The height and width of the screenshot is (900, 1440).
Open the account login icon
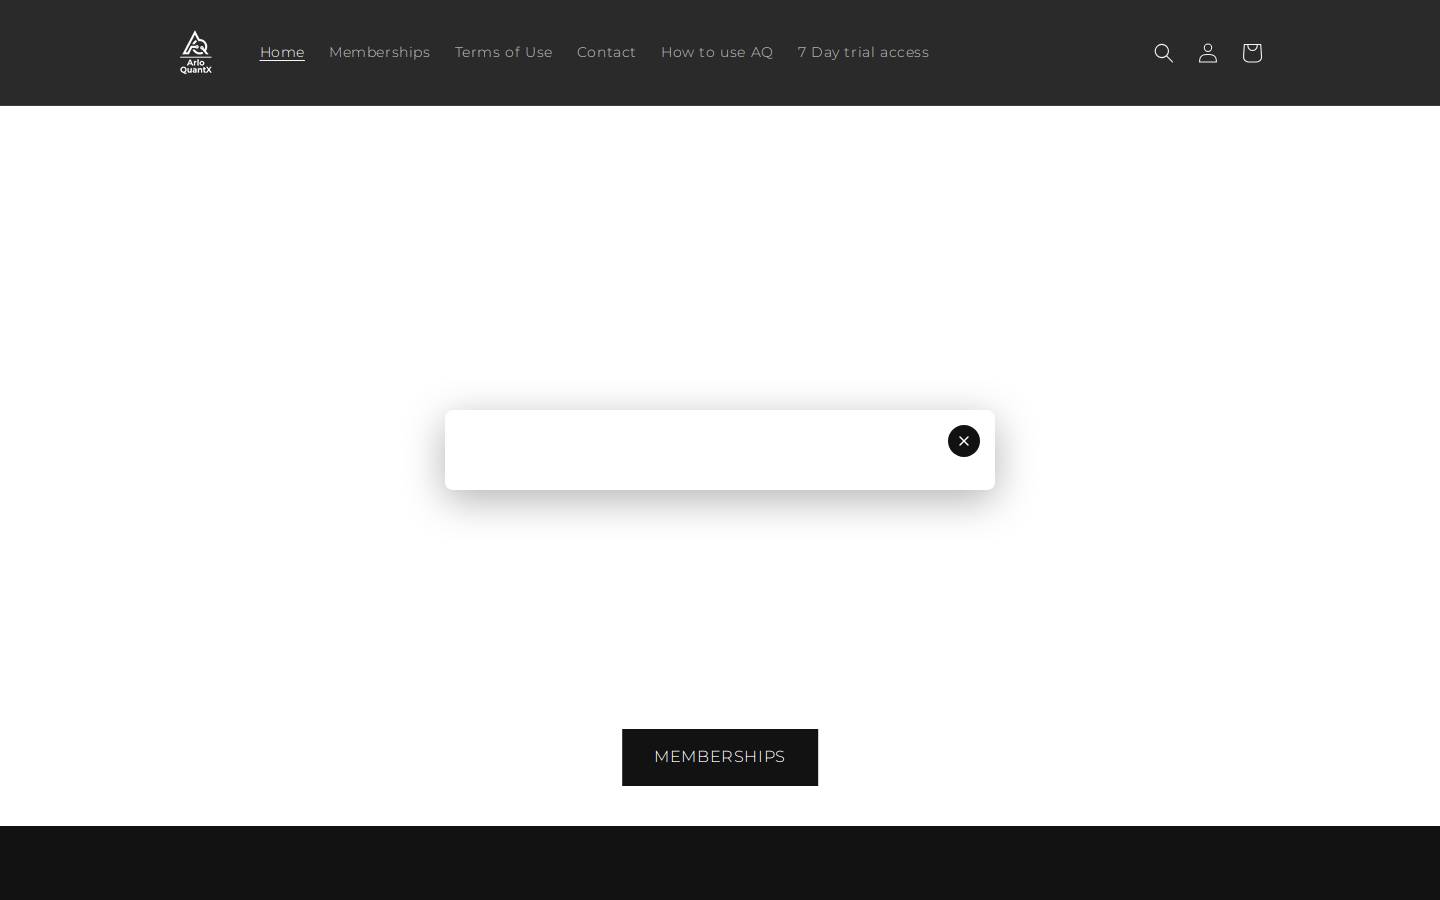pyautogui.click(x=1207, y=53)
